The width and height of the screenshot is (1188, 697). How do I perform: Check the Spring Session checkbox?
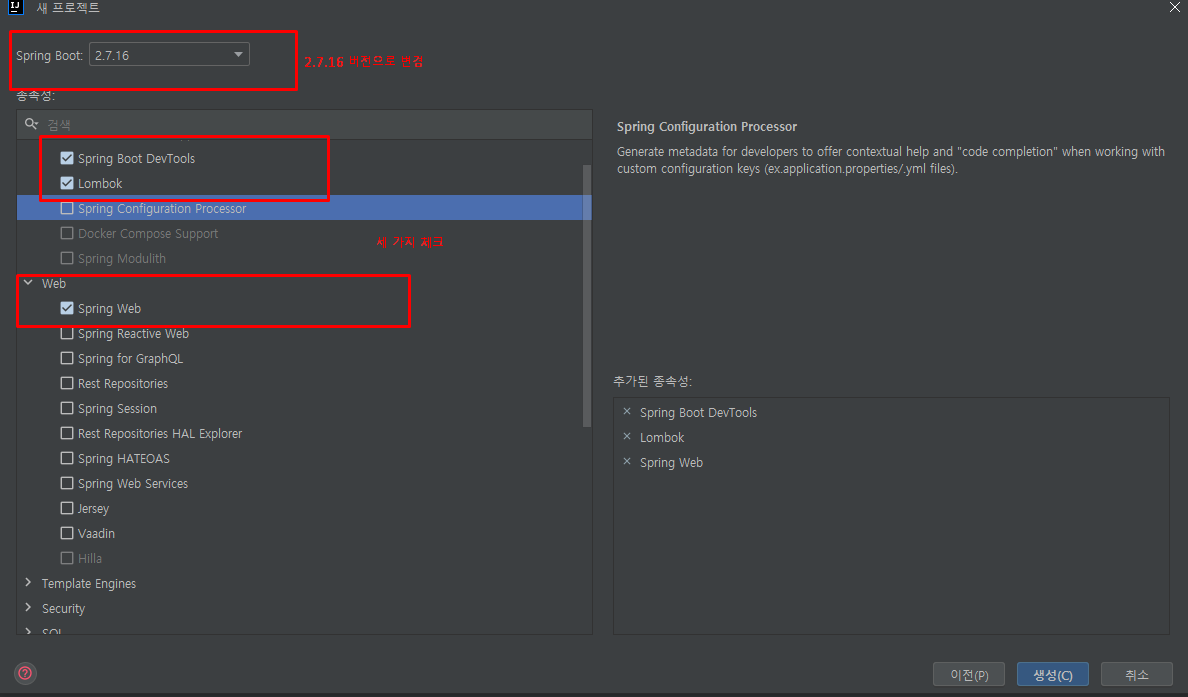(67, 408)
